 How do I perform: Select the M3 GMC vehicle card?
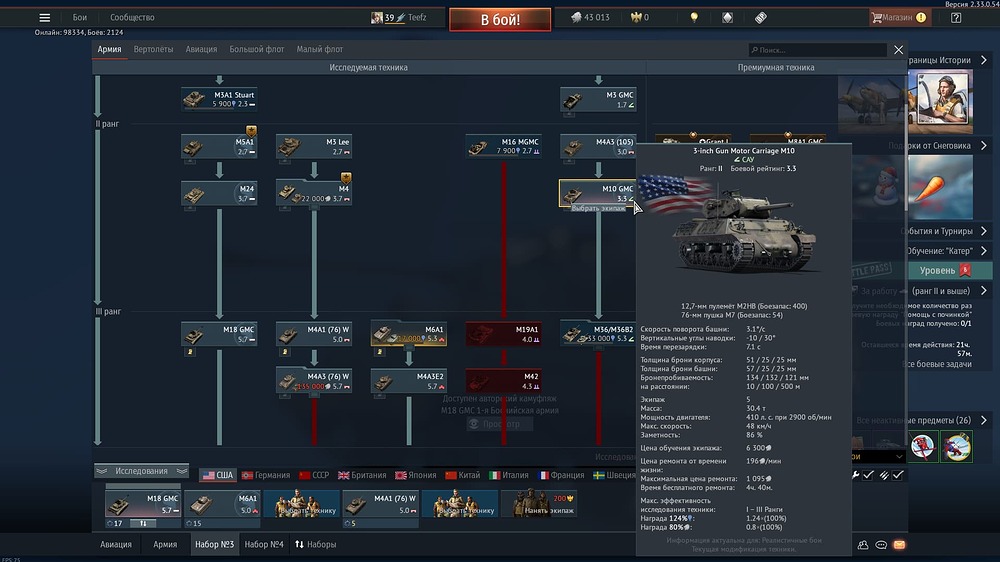(598, 100)
